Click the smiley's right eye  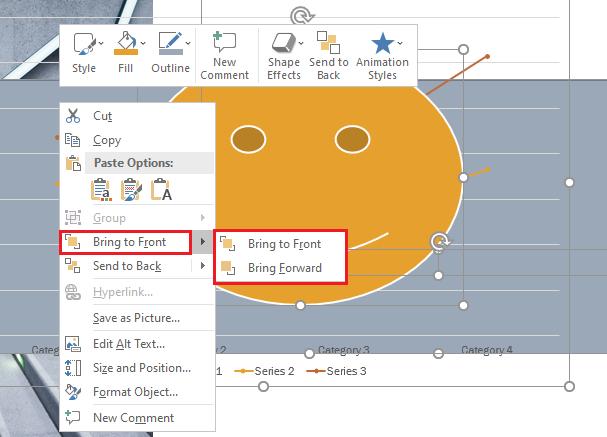[x=352, y=139]
